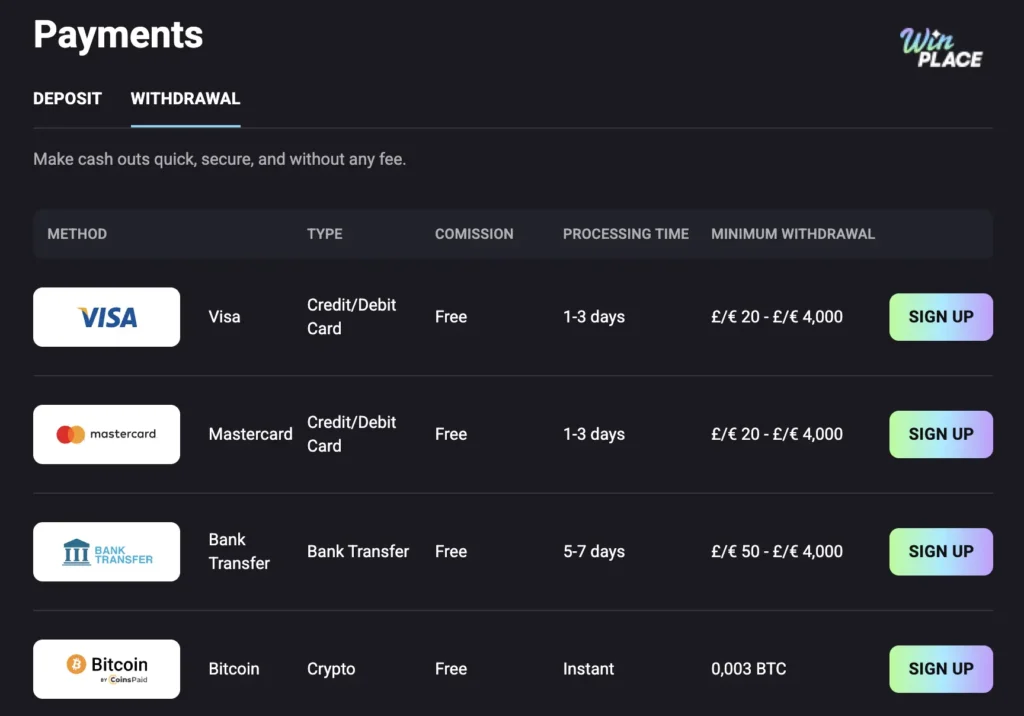Click the Mastercard logo

(x=106, y=434)
